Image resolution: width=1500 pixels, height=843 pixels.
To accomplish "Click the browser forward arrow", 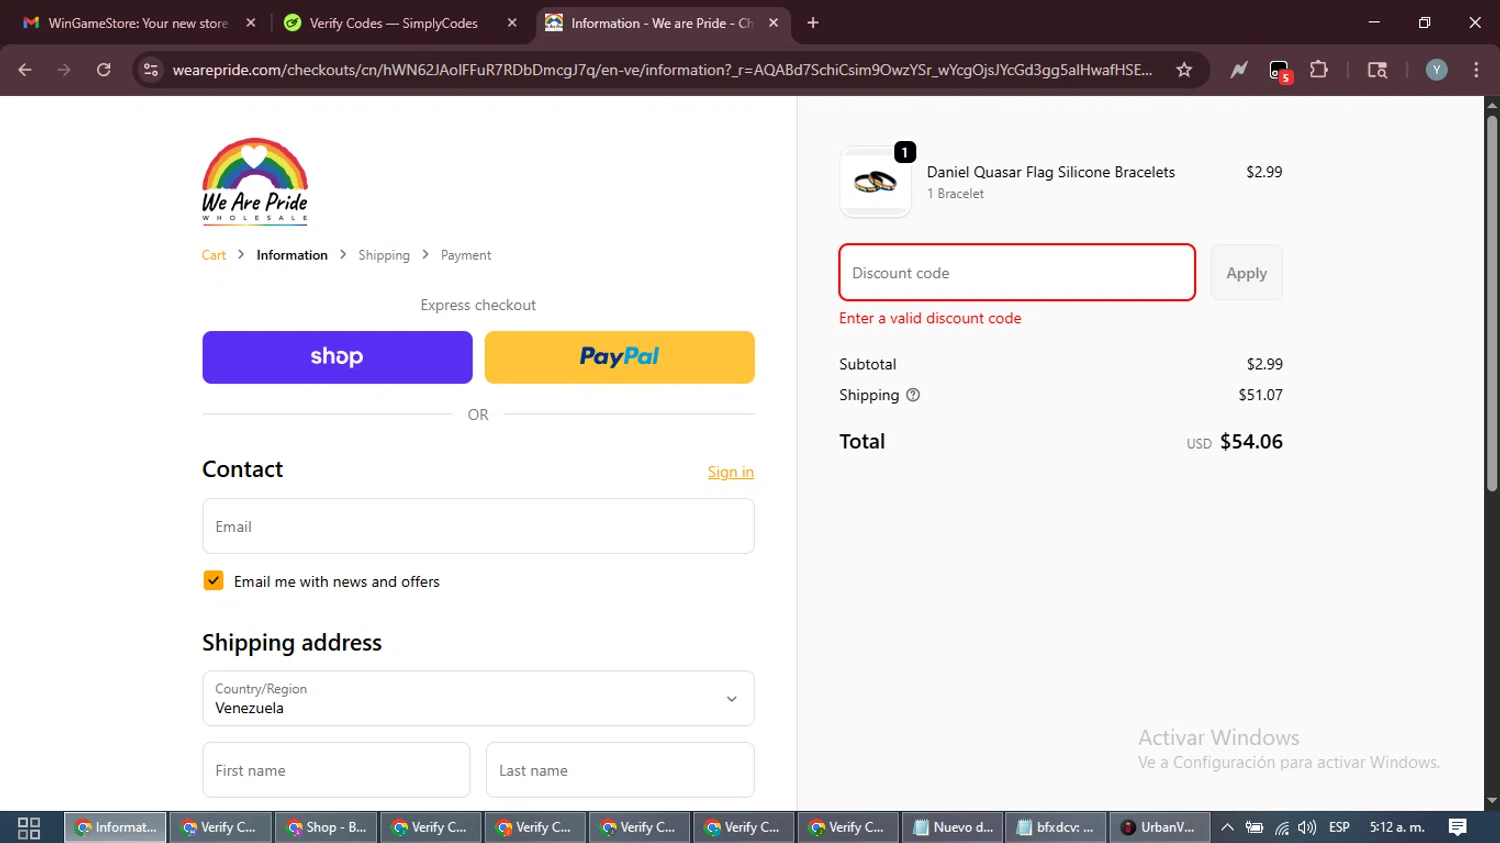I will point(64,70).
